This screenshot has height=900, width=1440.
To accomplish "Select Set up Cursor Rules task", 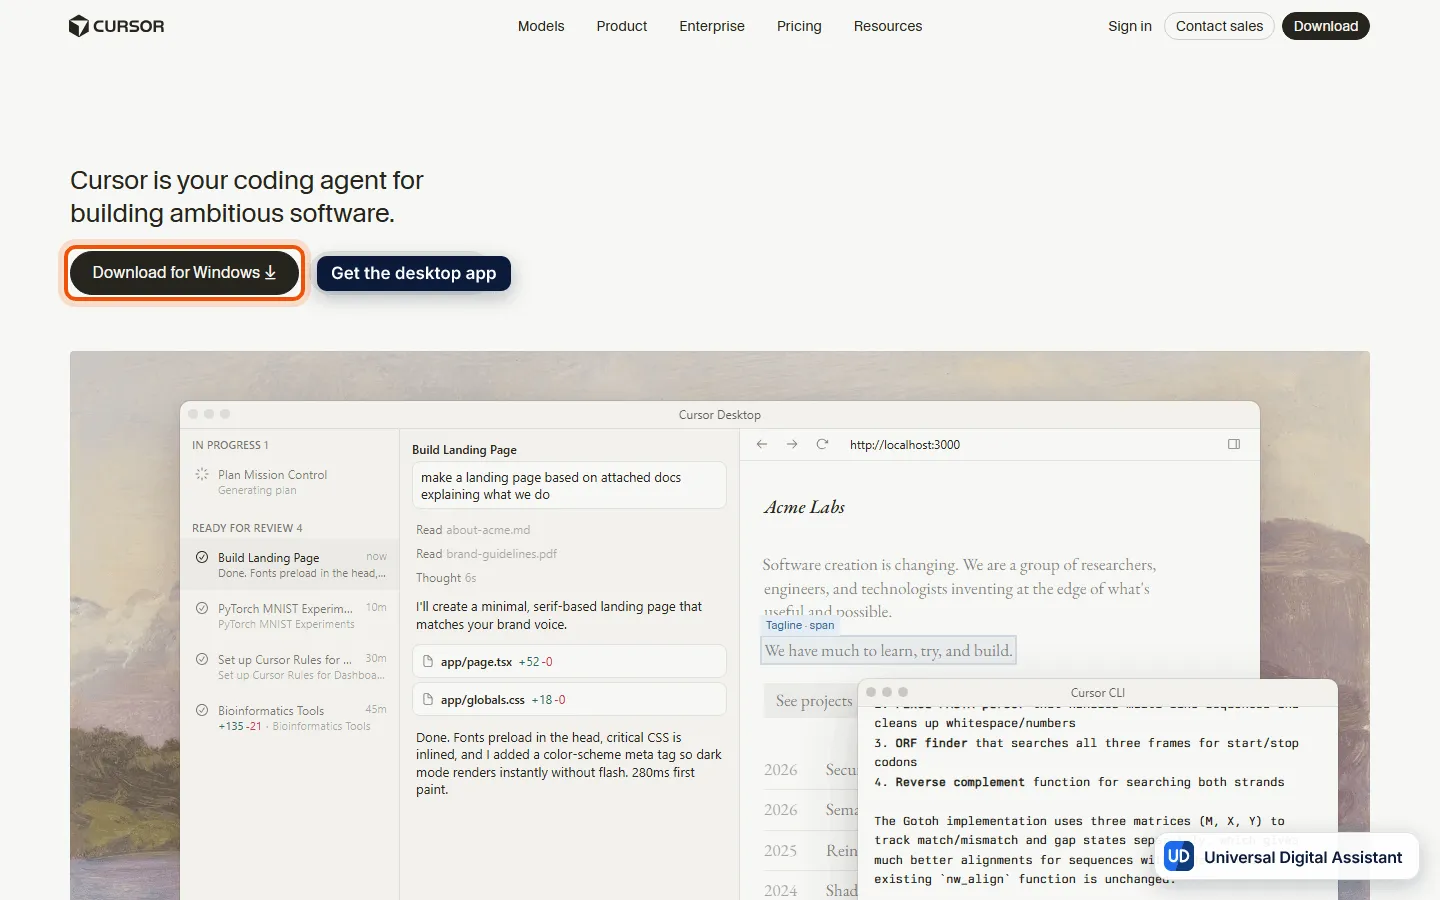I will [x=289, y=667].
